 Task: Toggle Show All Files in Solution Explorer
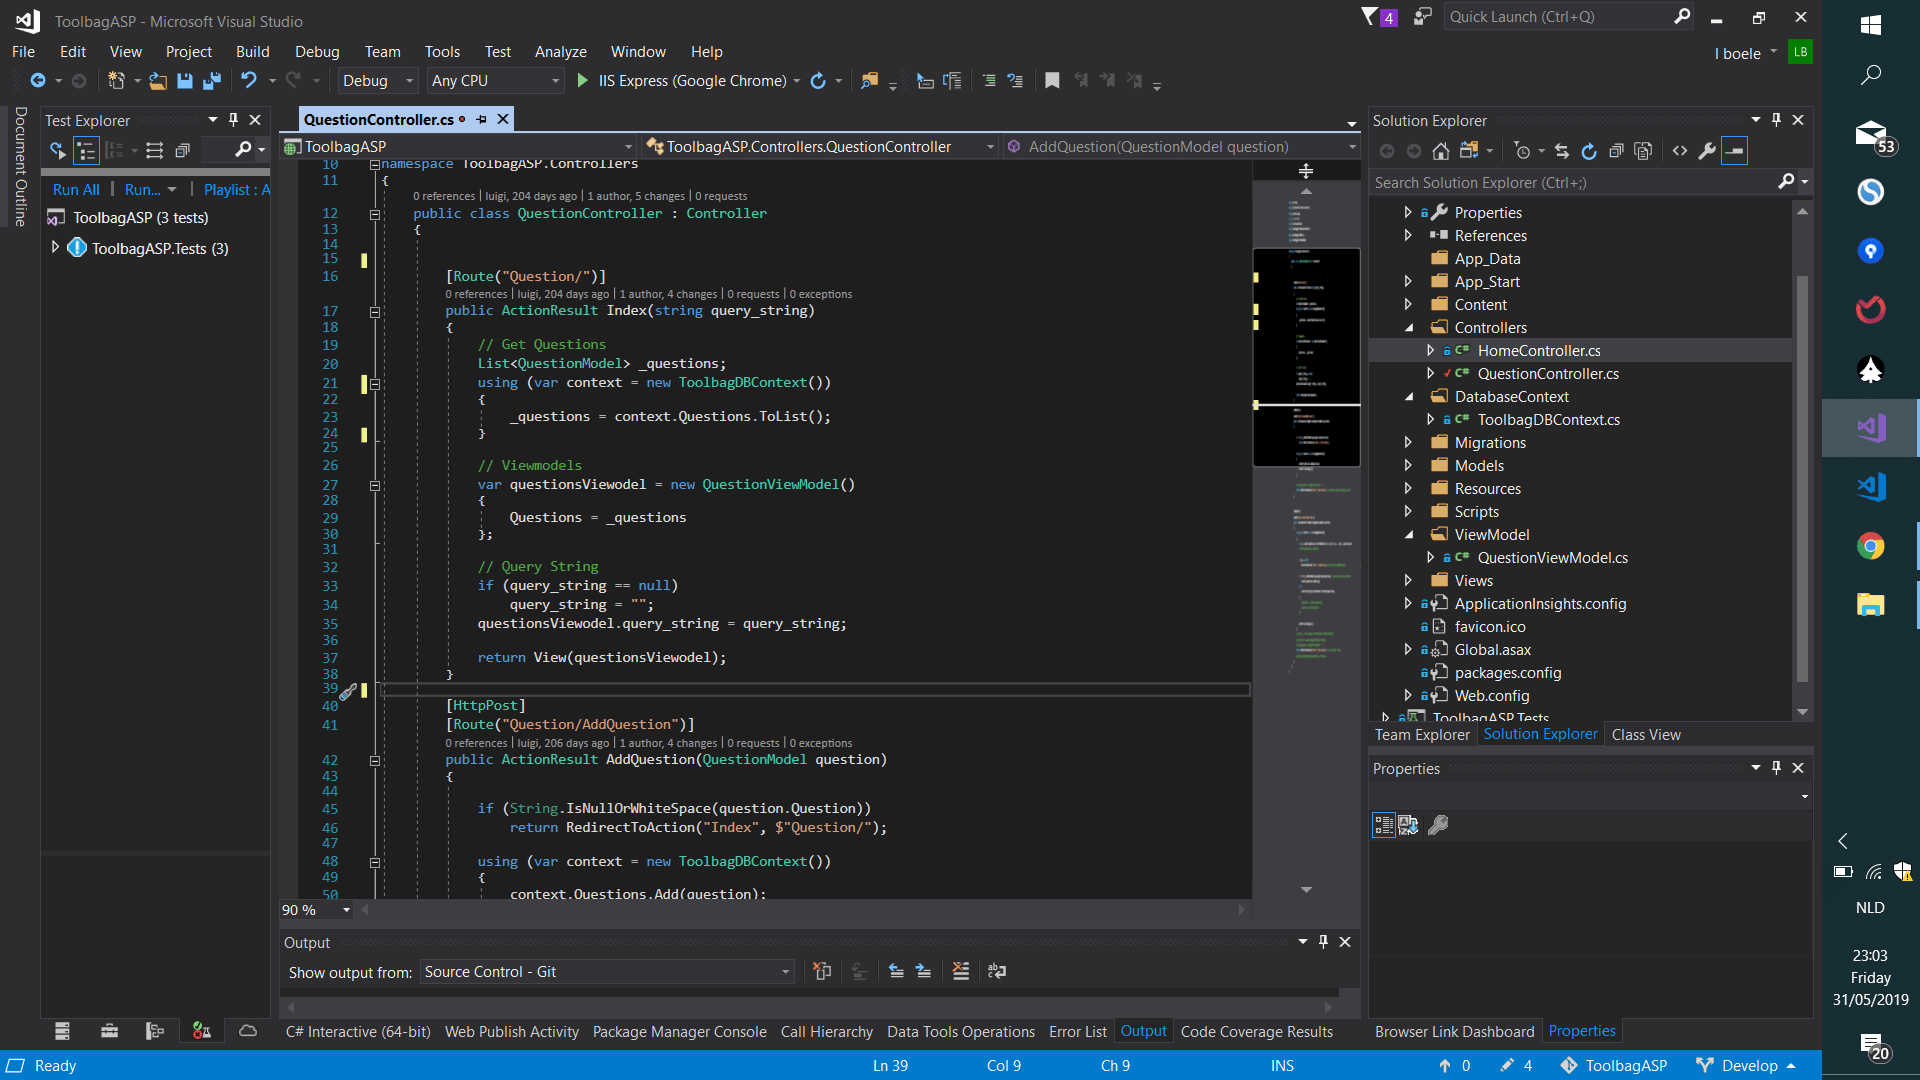pyautogui.click(x=1643, y=151)
